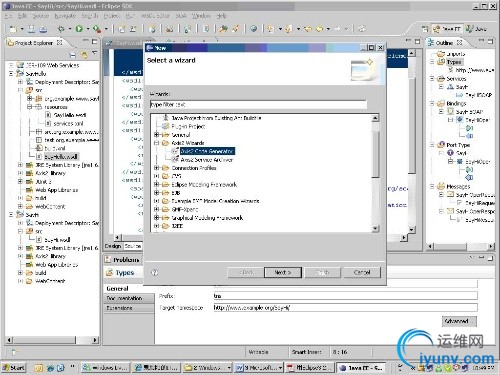Click Project Explorer horizontal scrollbar
This screenshot has width=500, height=375.
pos(44,340)
